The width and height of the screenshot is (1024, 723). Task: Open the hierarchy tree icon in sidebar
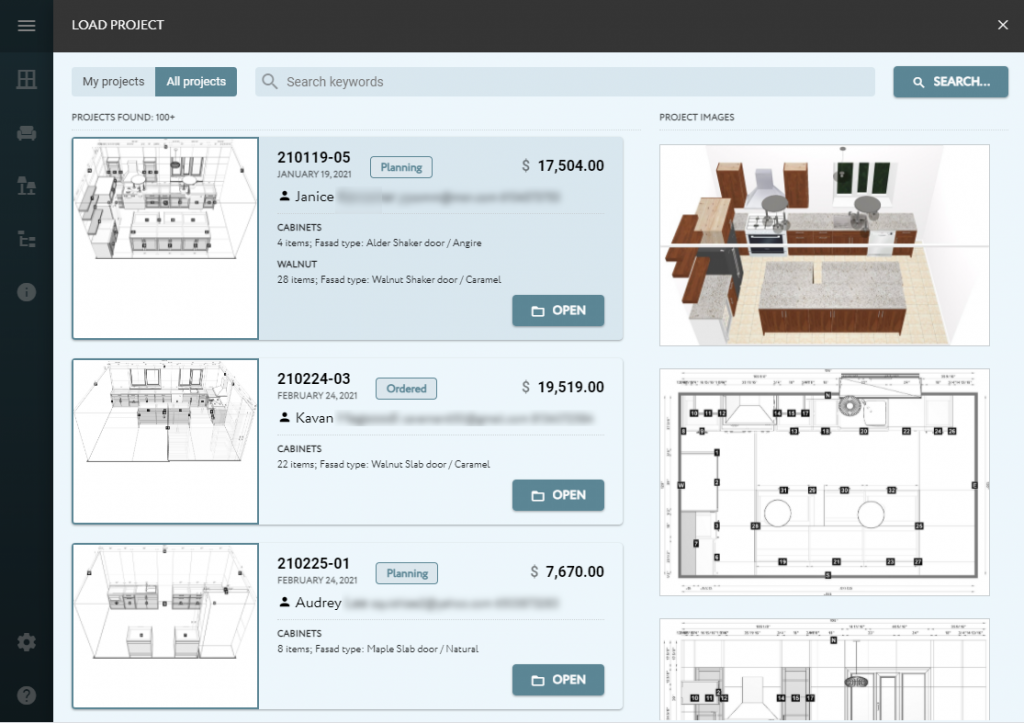point(26,239)
